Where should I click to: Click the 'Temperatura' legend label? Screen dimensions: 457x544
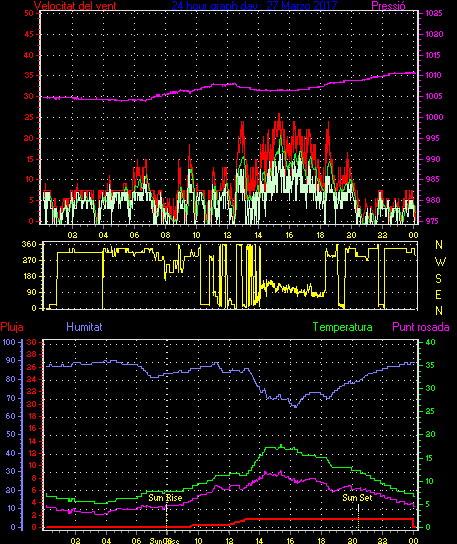click(x=342, y=327)
